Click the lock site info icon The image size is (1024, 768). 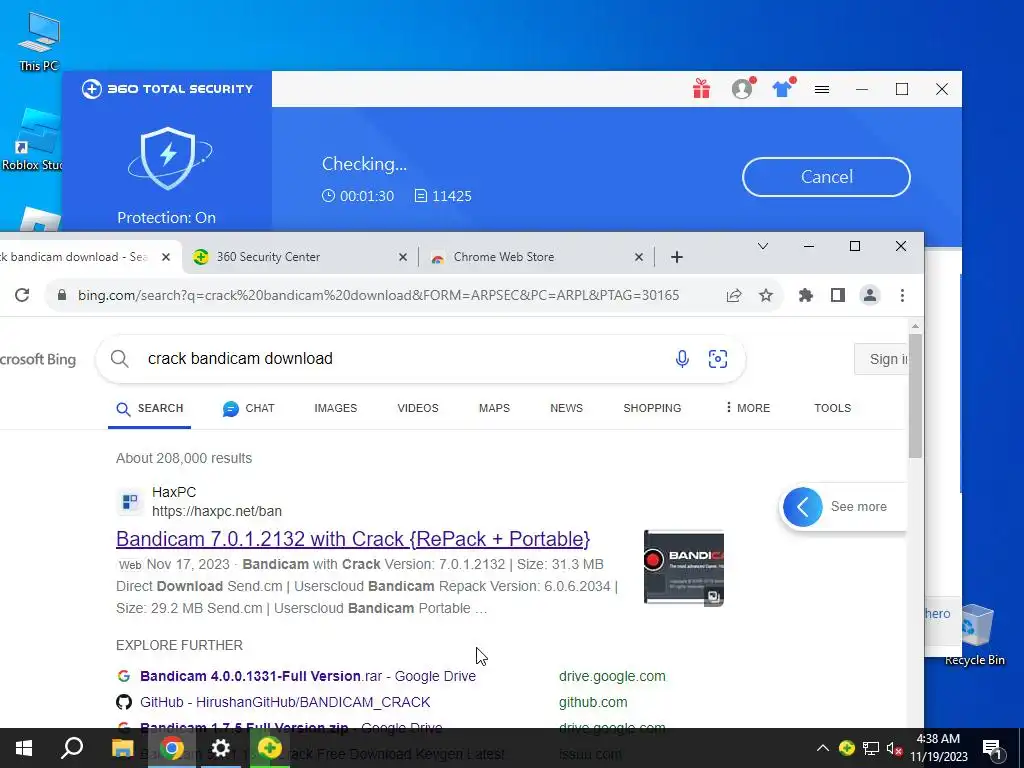[x=62, y=295]
